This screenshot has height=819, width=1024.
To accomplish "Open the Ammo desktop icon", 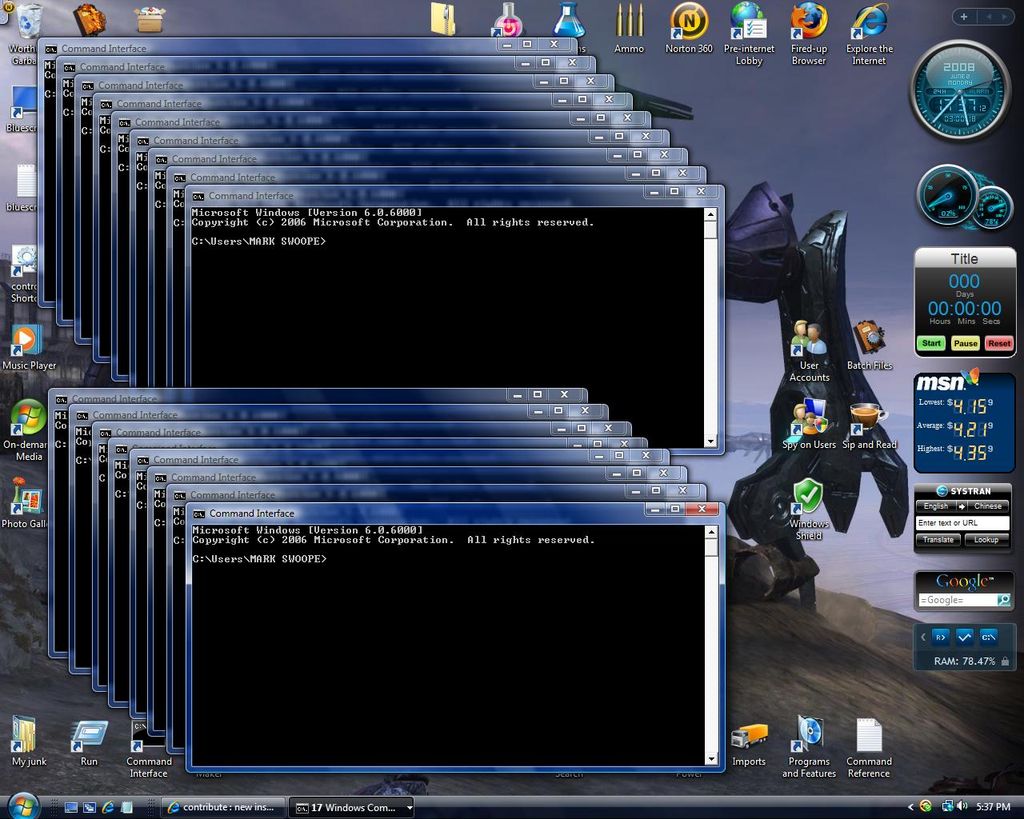I will coord(629,29).
